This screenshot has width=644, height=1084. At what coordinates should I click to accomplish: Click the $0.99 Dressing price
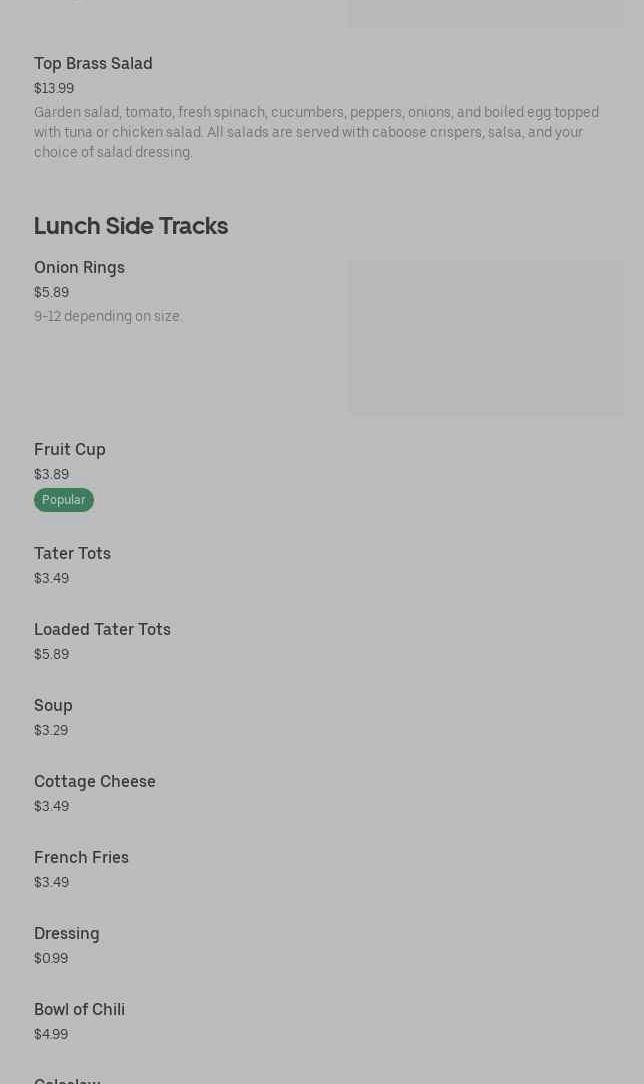(x=51, y=959)
